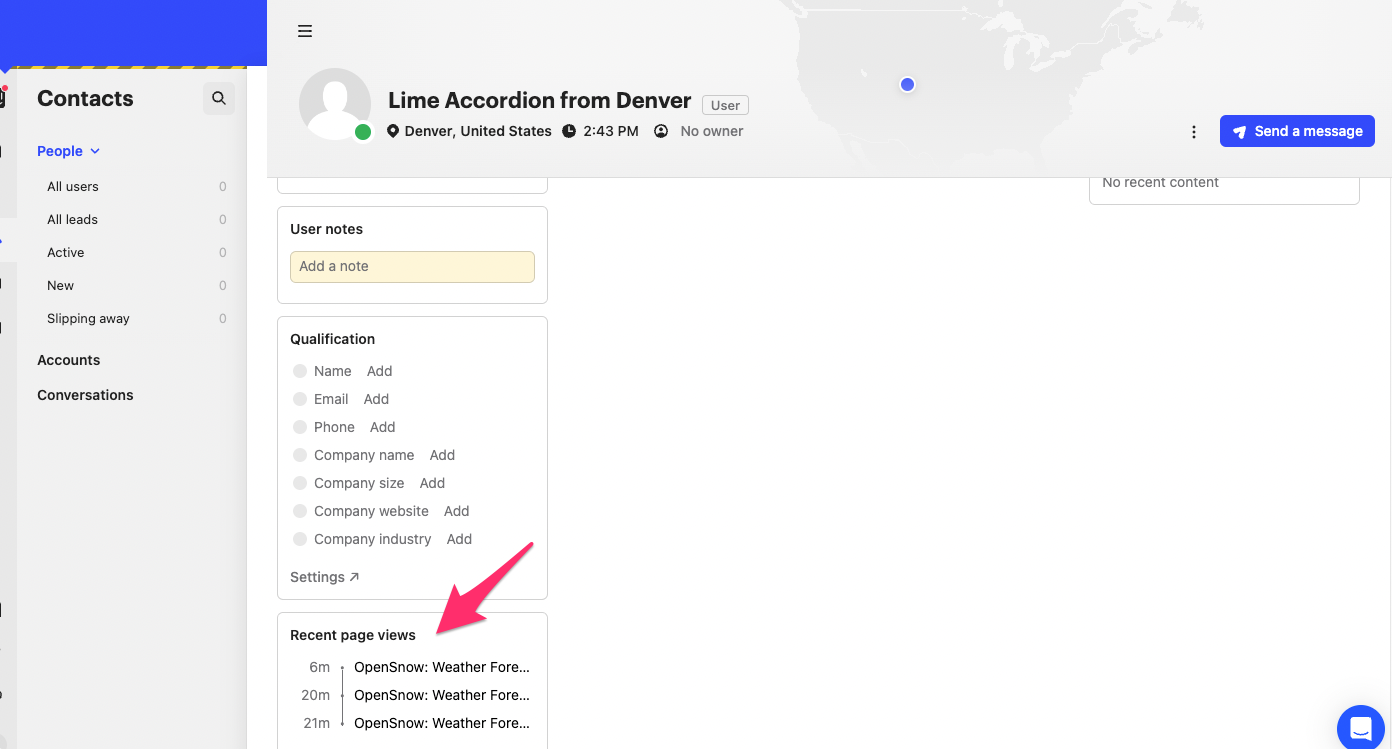Screen dimensions: 1392x749
Task: Toggle the Email qualification circle
Action: [x=300, y=399]
